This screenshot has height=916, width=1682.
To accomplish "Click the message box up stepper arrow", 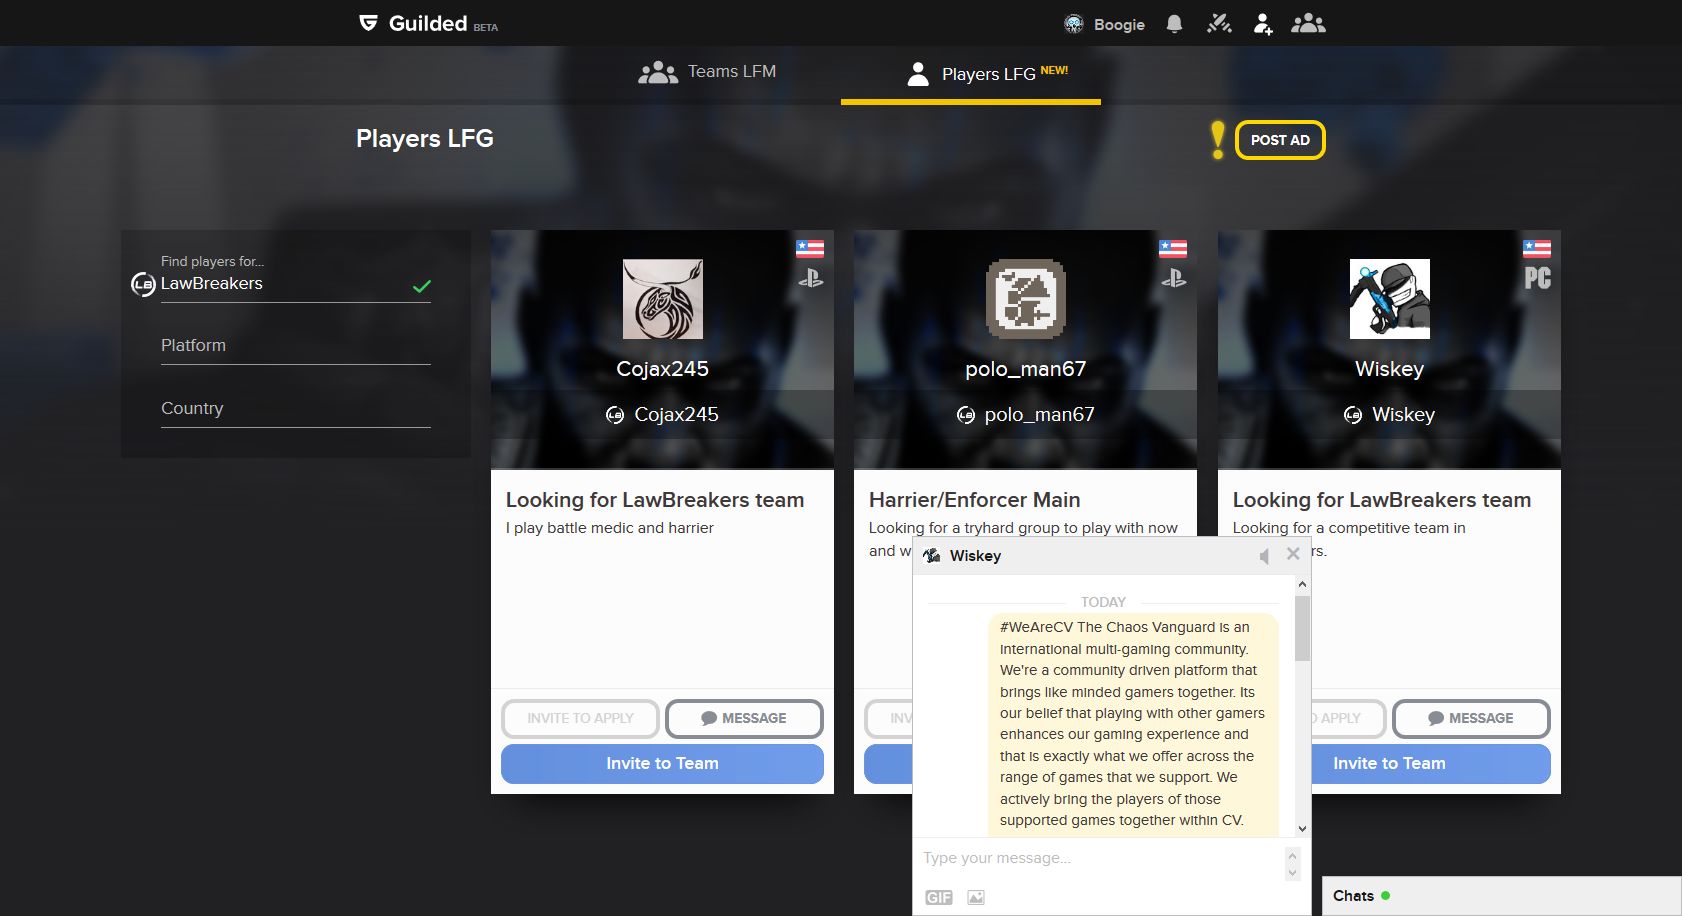I will point(1292,855).
